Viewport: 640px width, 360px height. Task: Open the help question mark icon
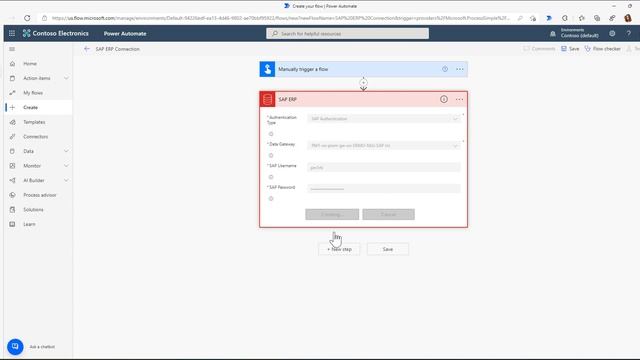[x=629, y=33]
